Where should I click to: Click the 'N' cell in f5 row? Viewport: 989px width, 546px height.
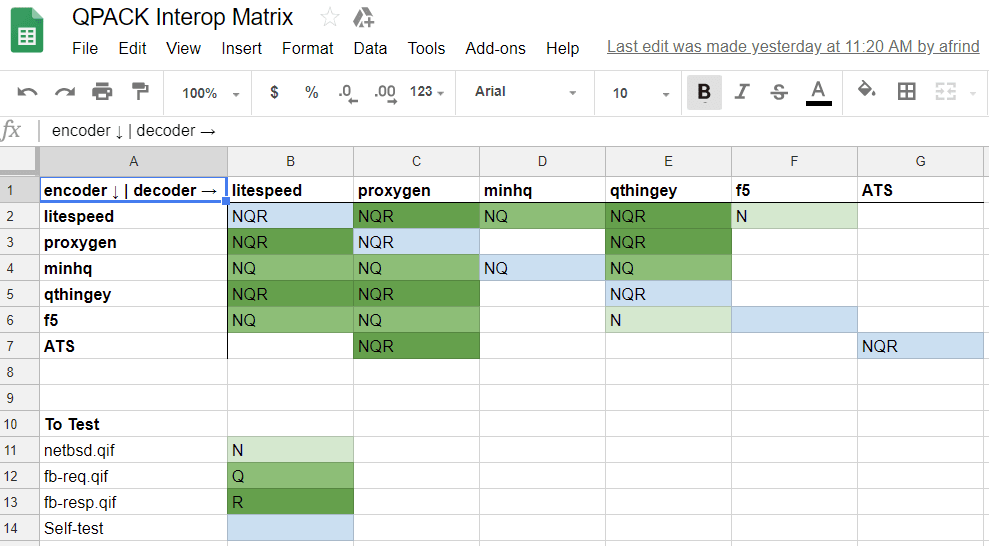click(669, 320)
